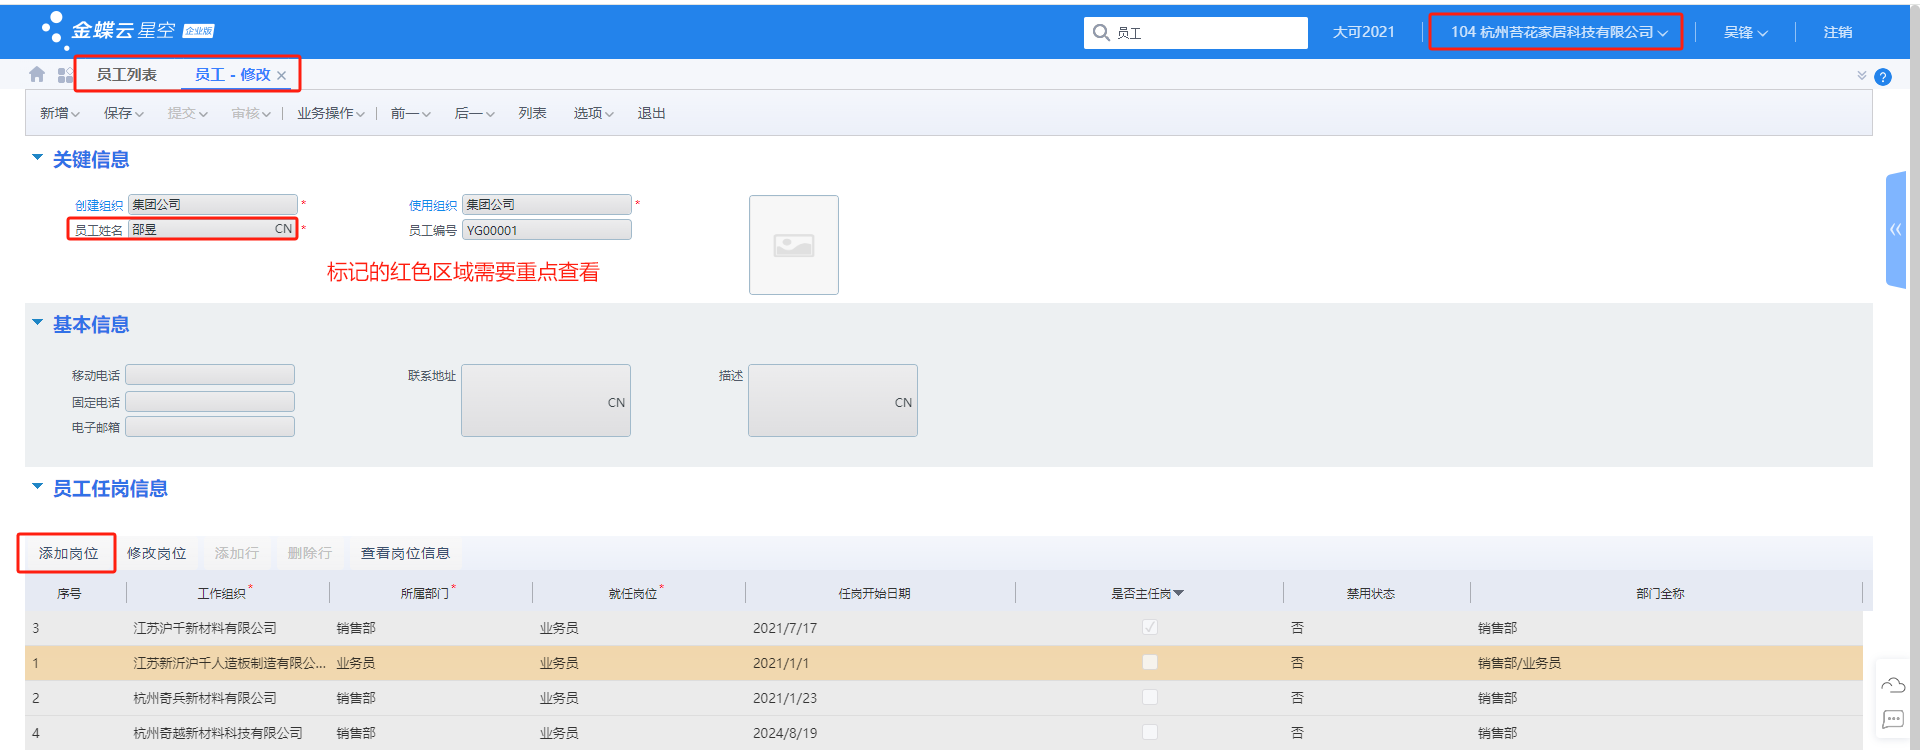Open the 业务操作 menu
The height and width of the screenshot is (750, 1920).
coord(330,114)
